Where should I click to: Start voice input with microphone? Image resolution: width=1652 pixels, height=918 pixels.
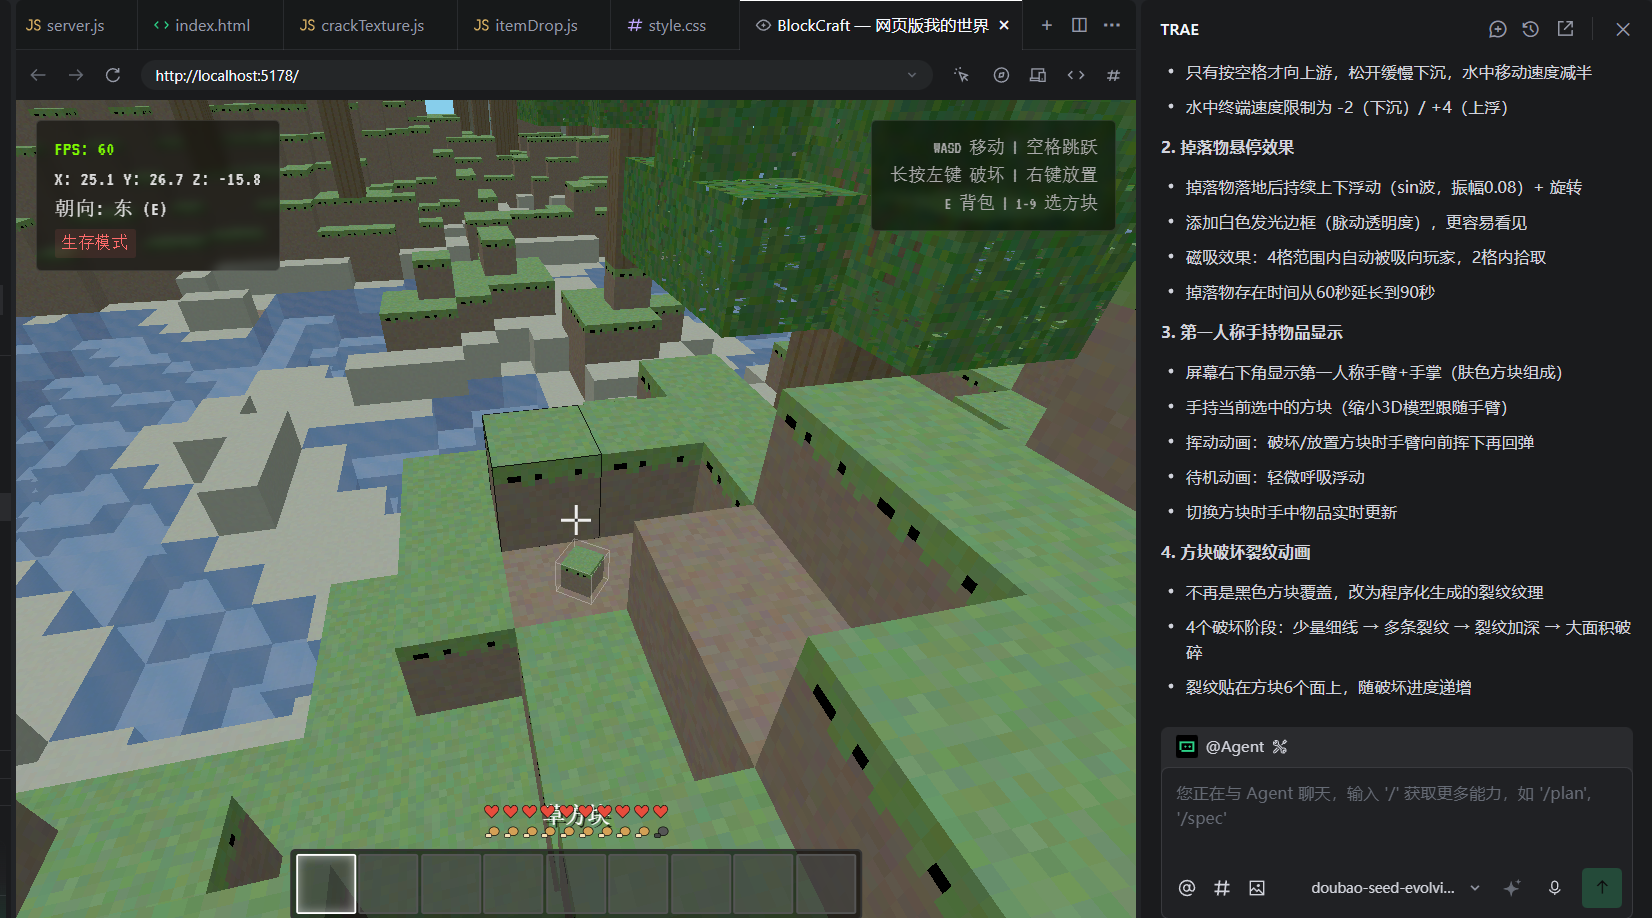pyautogui.click(x=1555, y=888)
